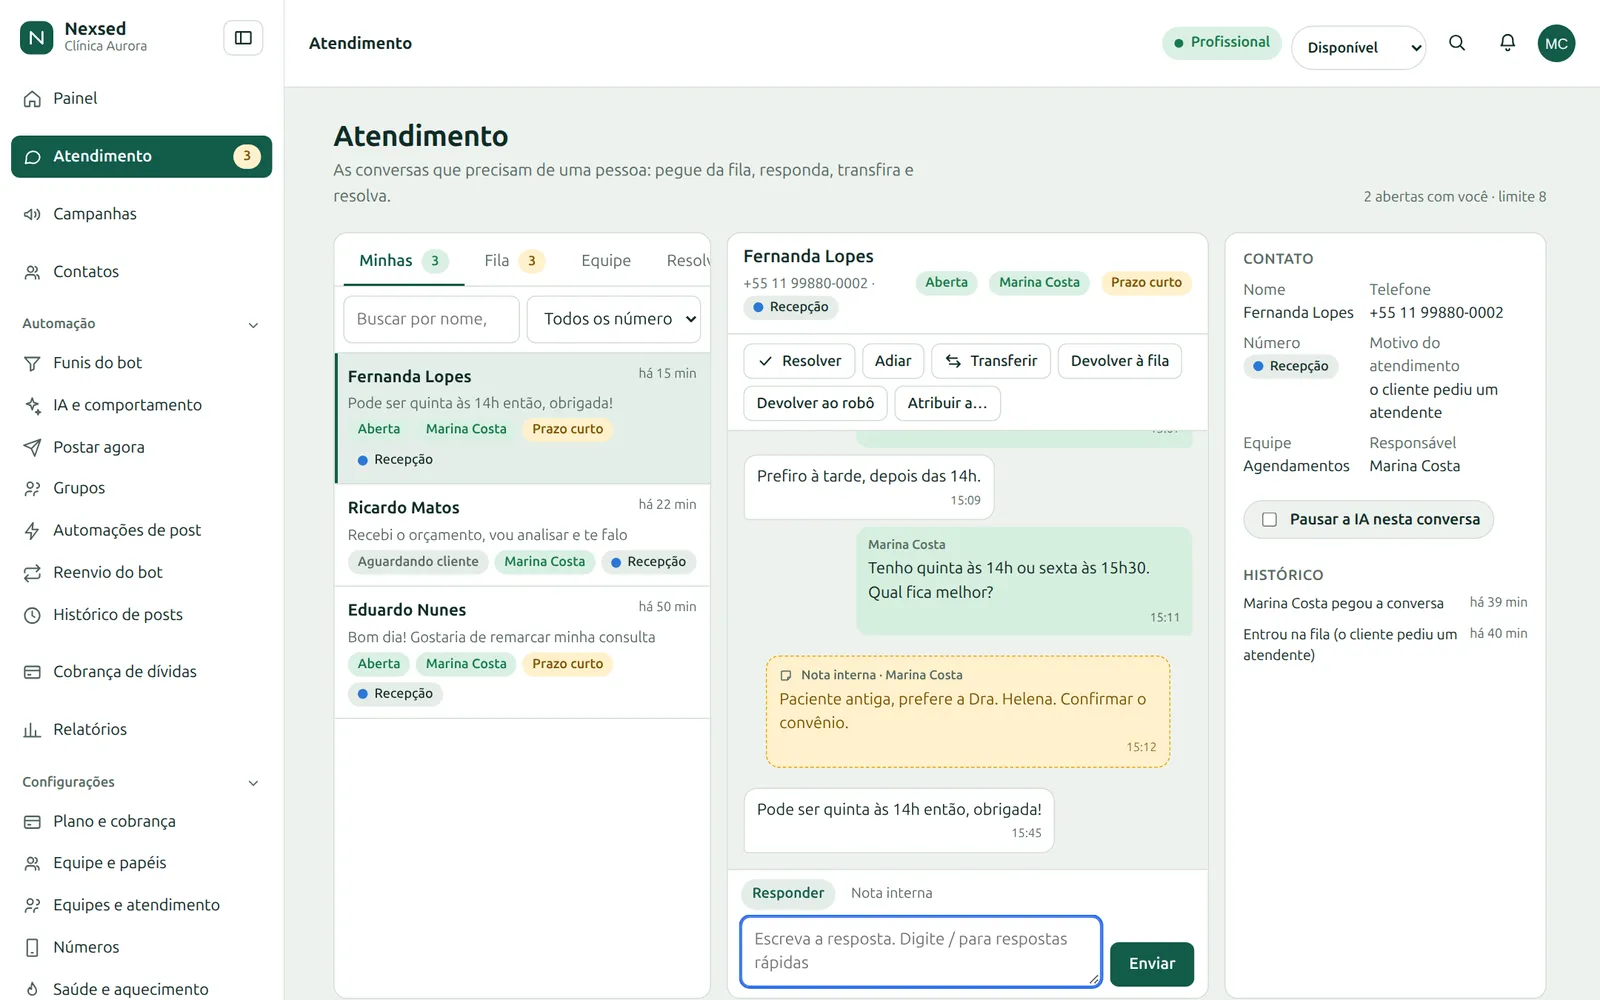This screenshot has width=1600, height=1000.
Task: Open Histórico de posts clock icon
Action: click(32, 615)
